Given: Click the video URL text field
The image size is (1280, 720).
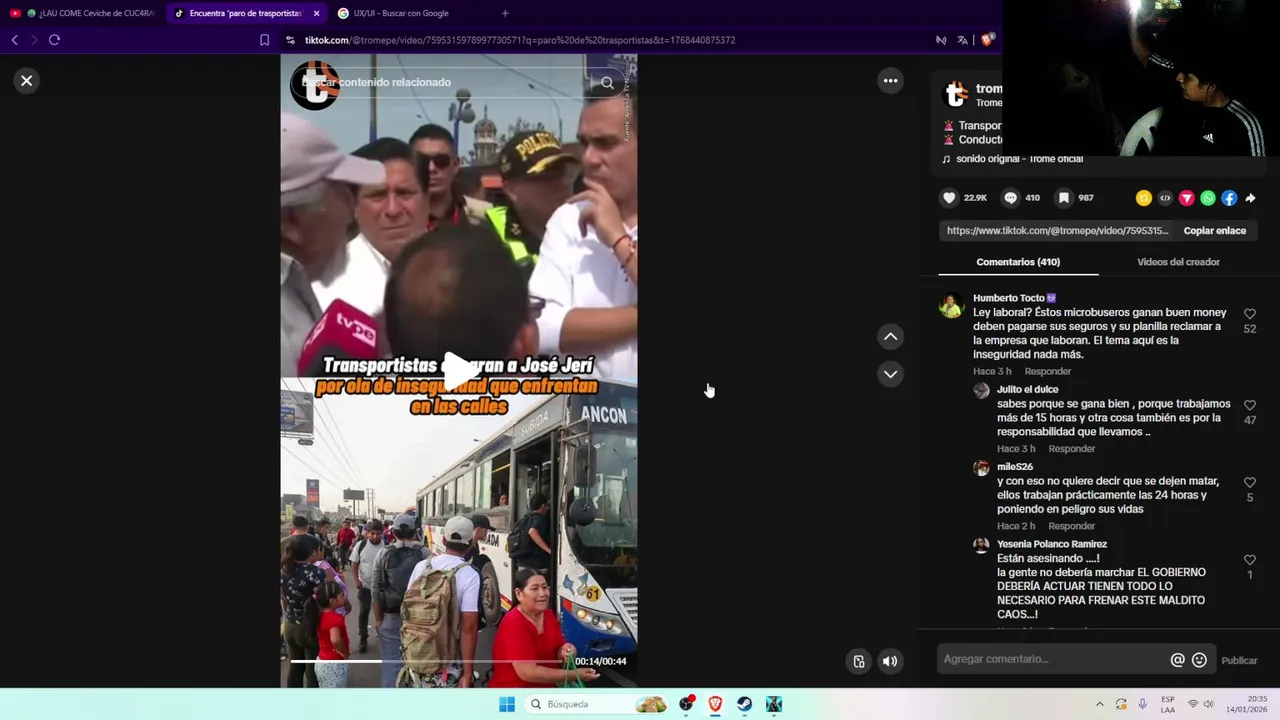Looking at the screenshot, I should (x=1057, y=231).
